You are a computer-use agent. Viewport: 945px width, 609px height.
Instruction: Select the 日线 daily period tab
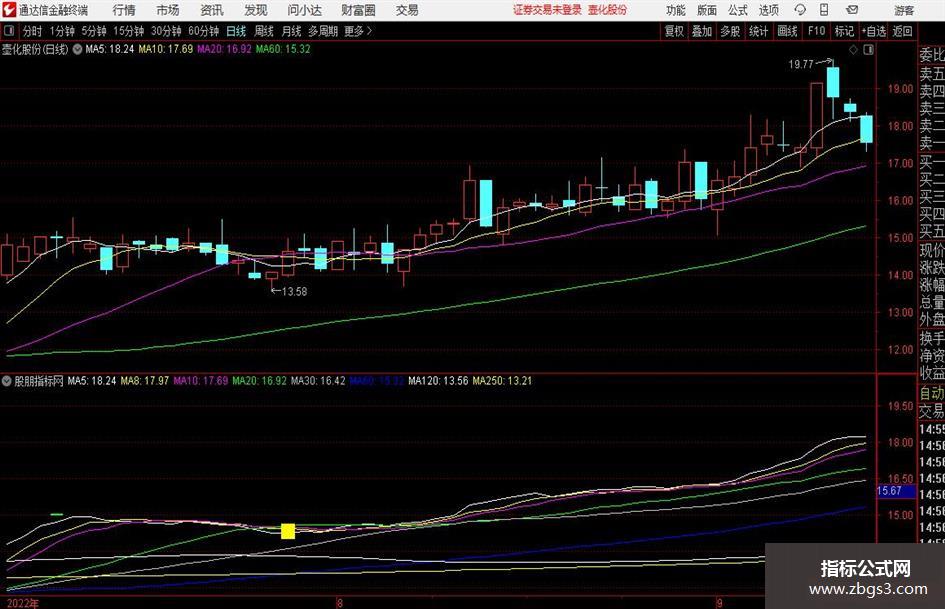pos(236,31)
